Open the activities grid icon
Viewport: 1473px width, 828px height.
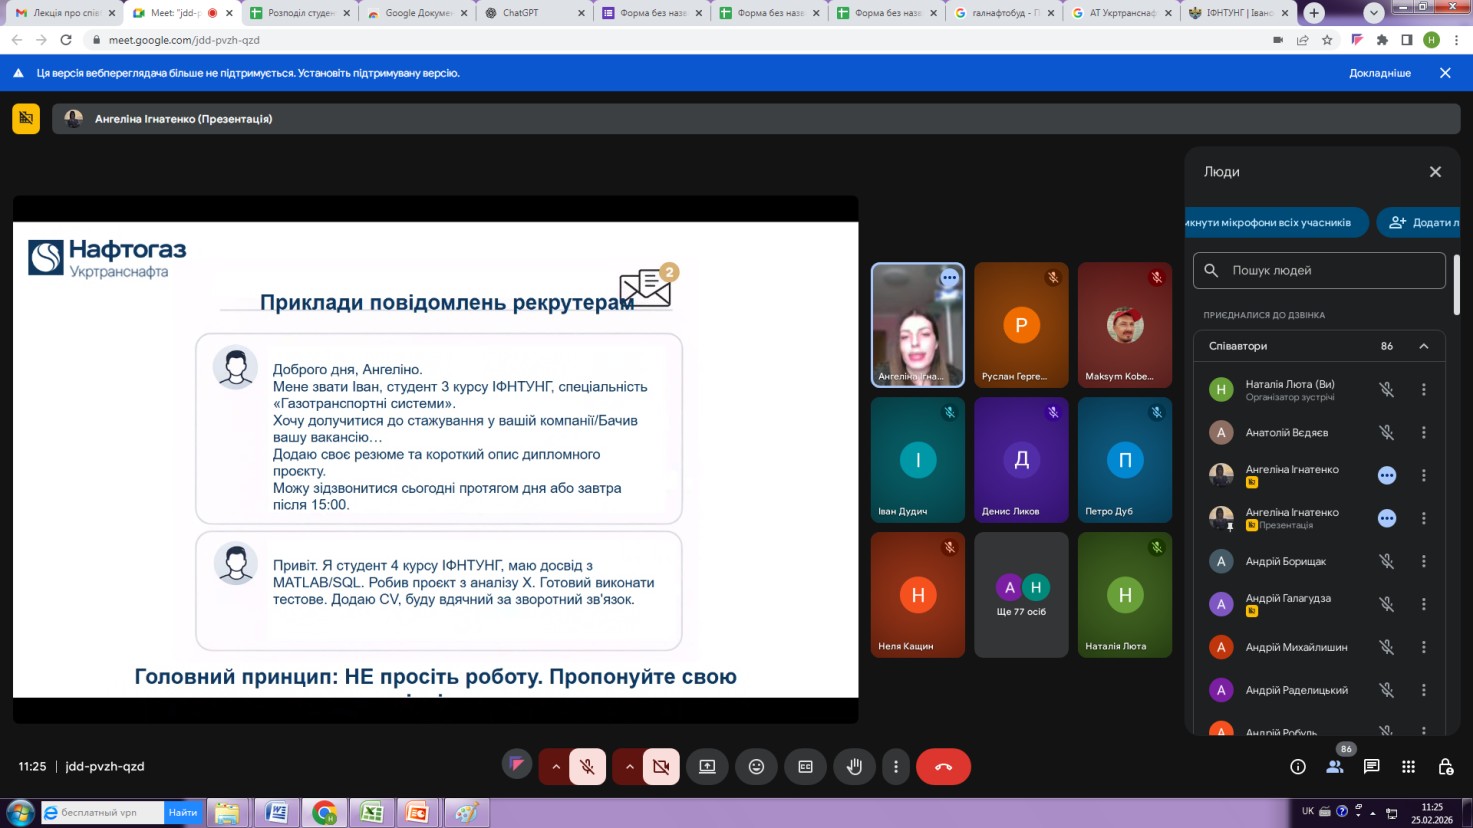point(1409,767)
